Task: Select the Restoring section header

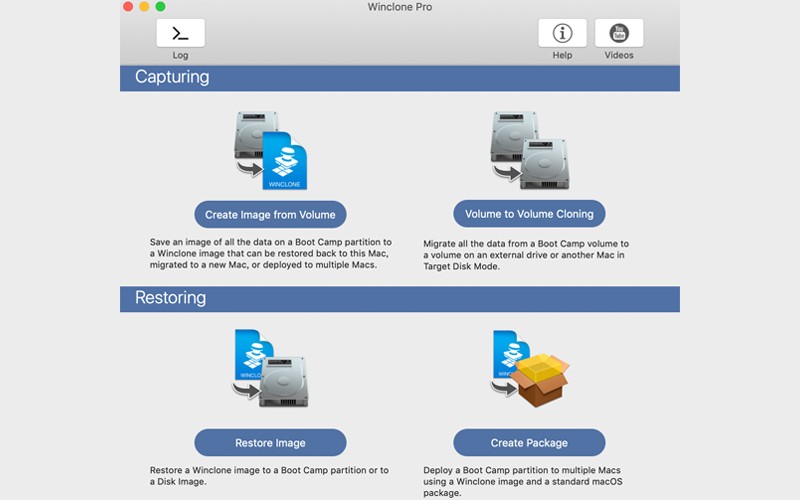Action: 400,299
